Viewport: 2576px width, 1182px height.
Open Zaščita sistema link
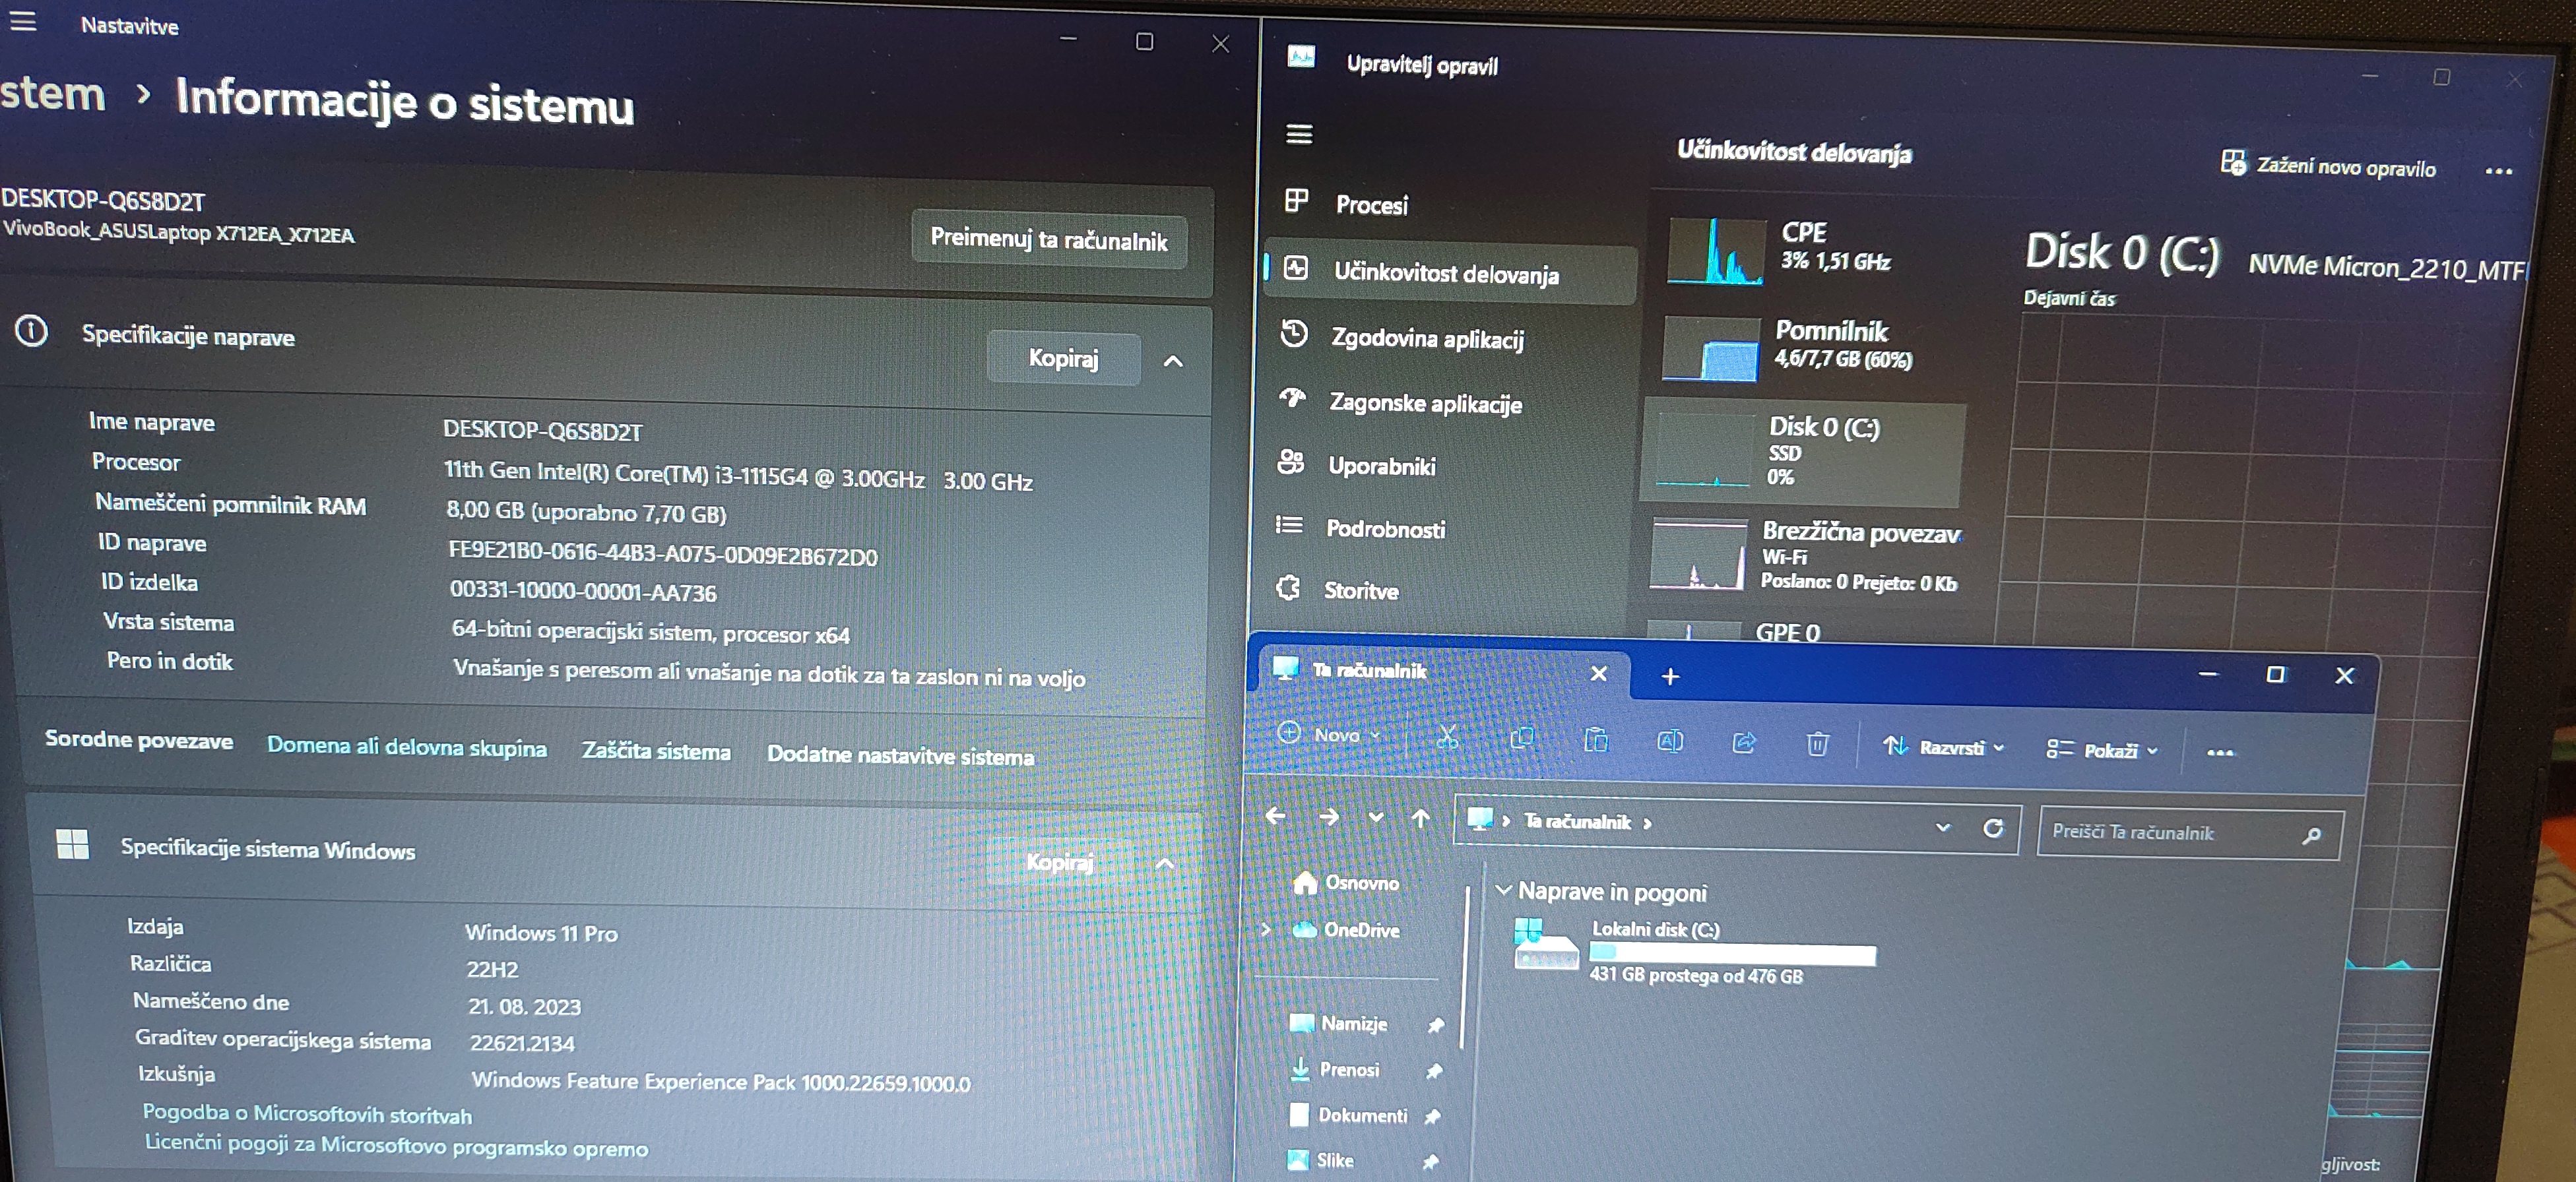click(x=656, y=752)
